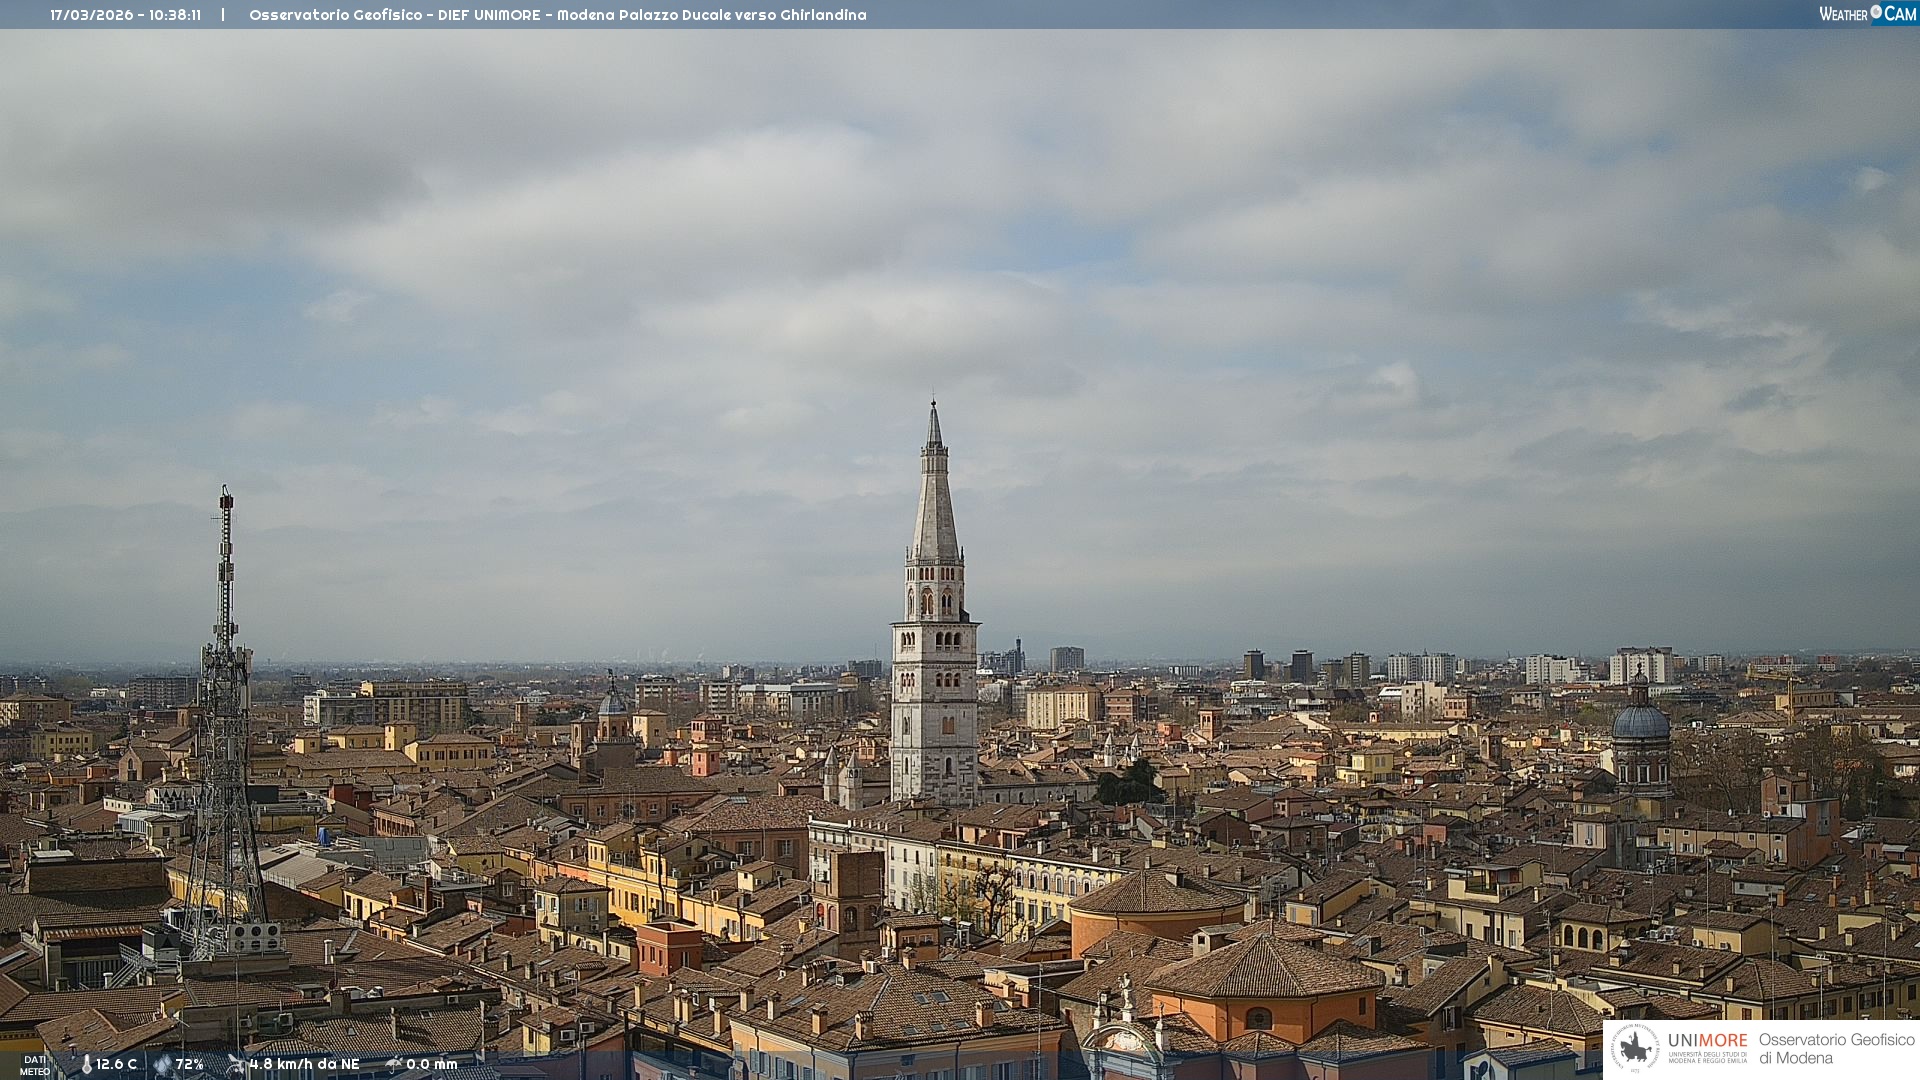Click the 0.0 mm rainfall value
Viewport: 1920px width, 1080px height.
coord(432,1065)
